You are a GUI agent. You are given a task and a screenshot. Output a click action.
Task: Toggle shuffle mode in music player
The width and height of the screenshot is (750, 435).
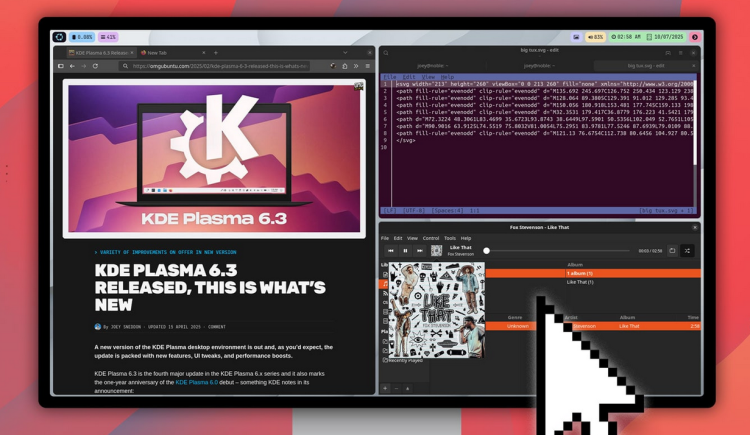coord(687,251)
